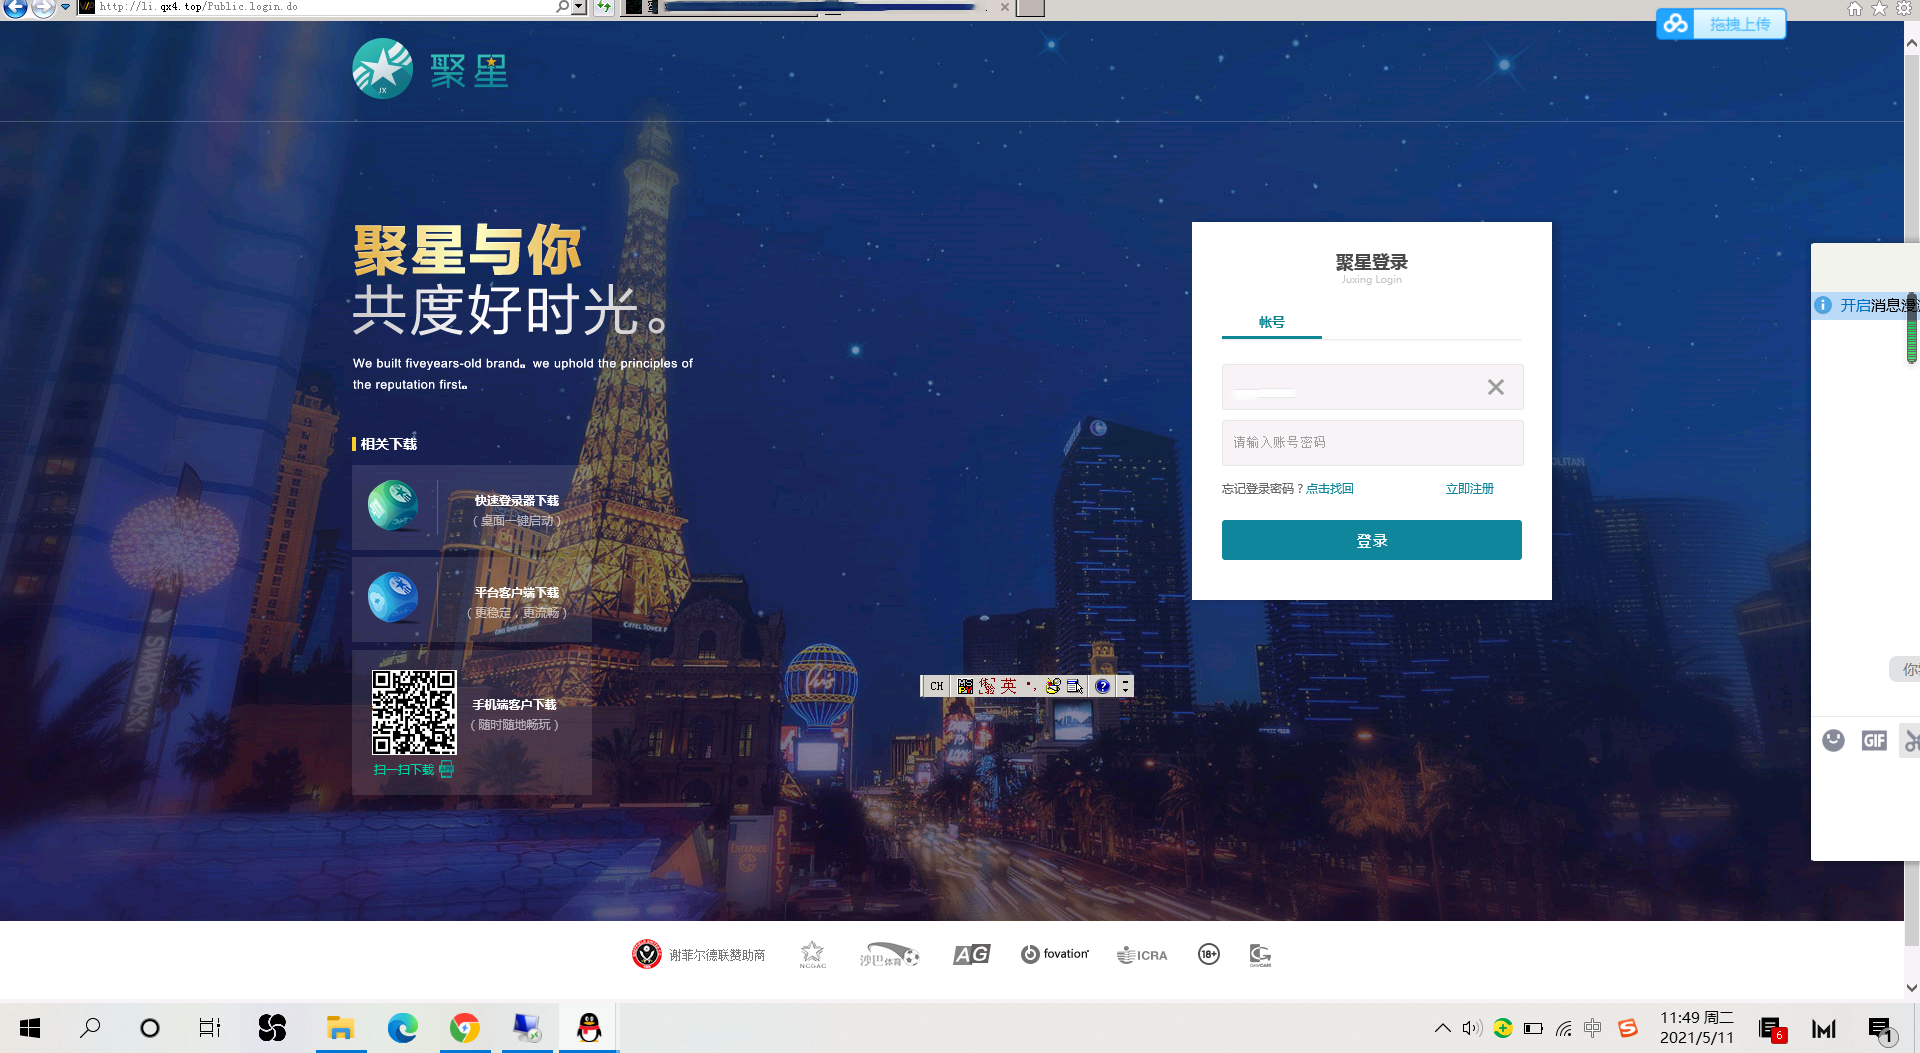Click the emoji smiley icon in chat panel
Viewport: 1920px width, 1053px height.
click(1833, 740)
